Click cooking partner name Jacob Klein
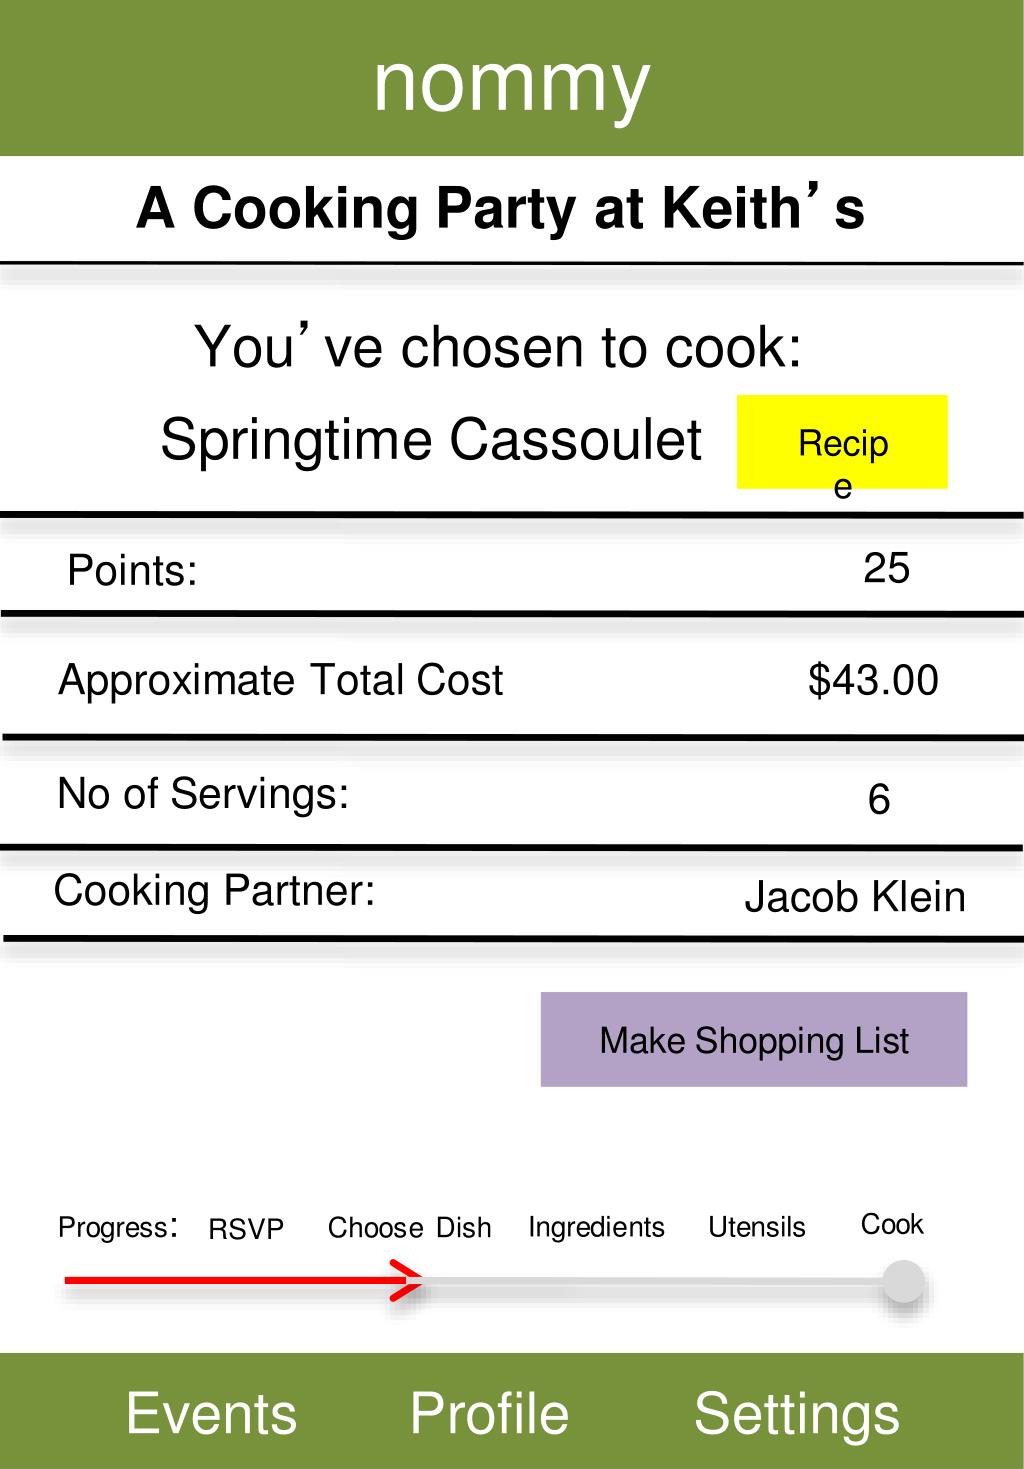Screen dimensions: 1024x1469 pyautogui.click(x=854, y=897)
